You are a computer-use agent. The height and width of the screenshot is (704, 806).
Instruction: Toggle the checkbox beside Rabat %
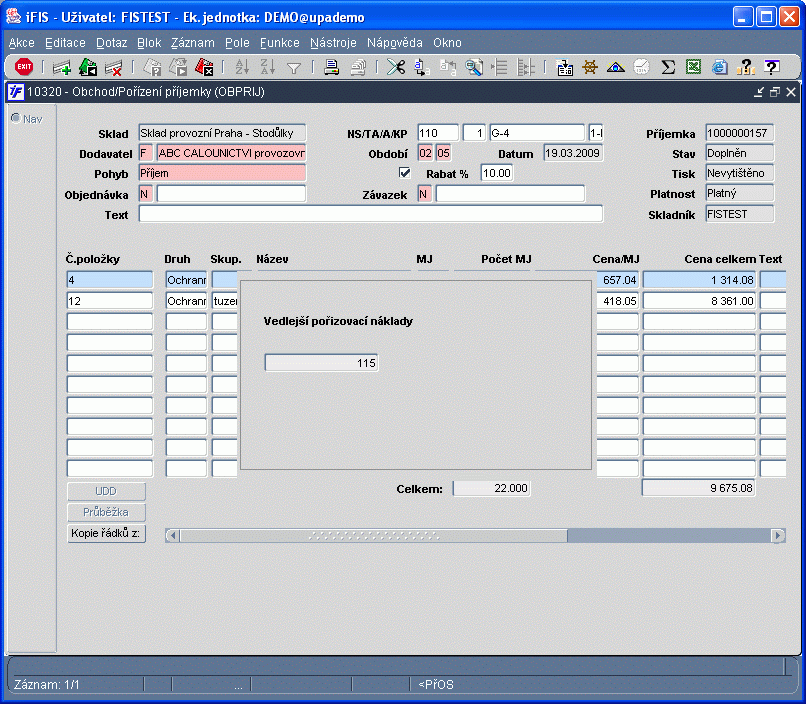pyautogui.click(x=405, y=173)
